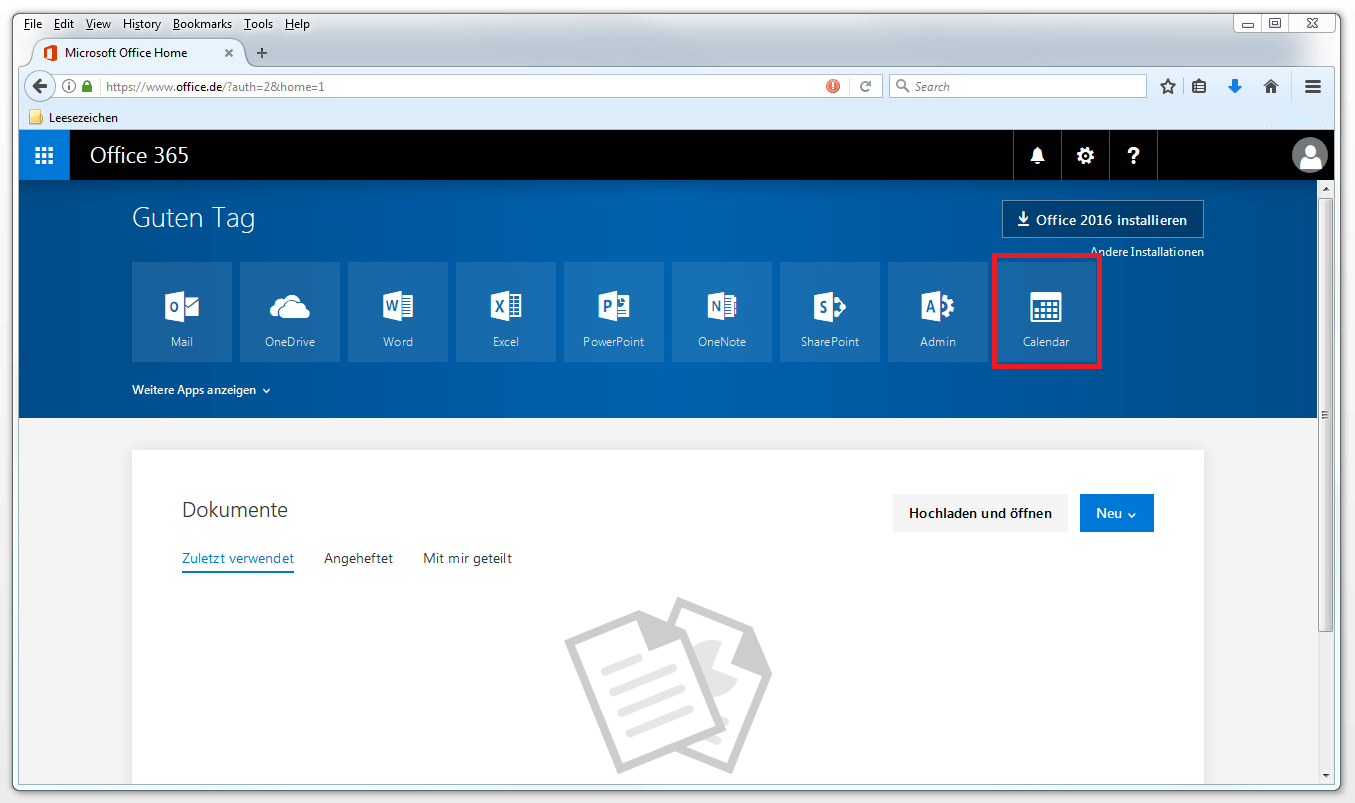1355x803 pixels.
Task: Open the OneDrive app tile
Action: point(290,312)
